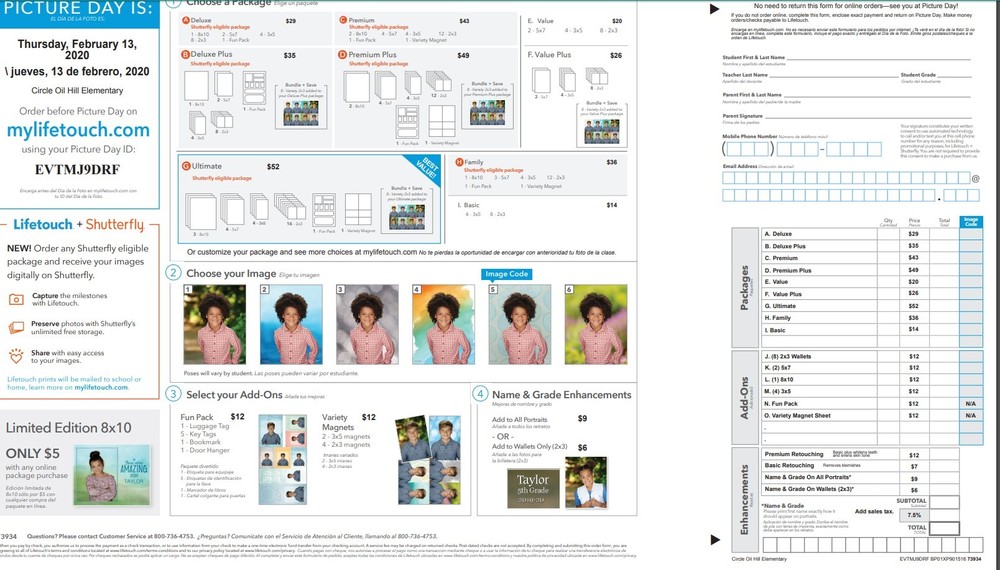Click the Name & Grade On Wallets (2x3) row

point(860,489)
